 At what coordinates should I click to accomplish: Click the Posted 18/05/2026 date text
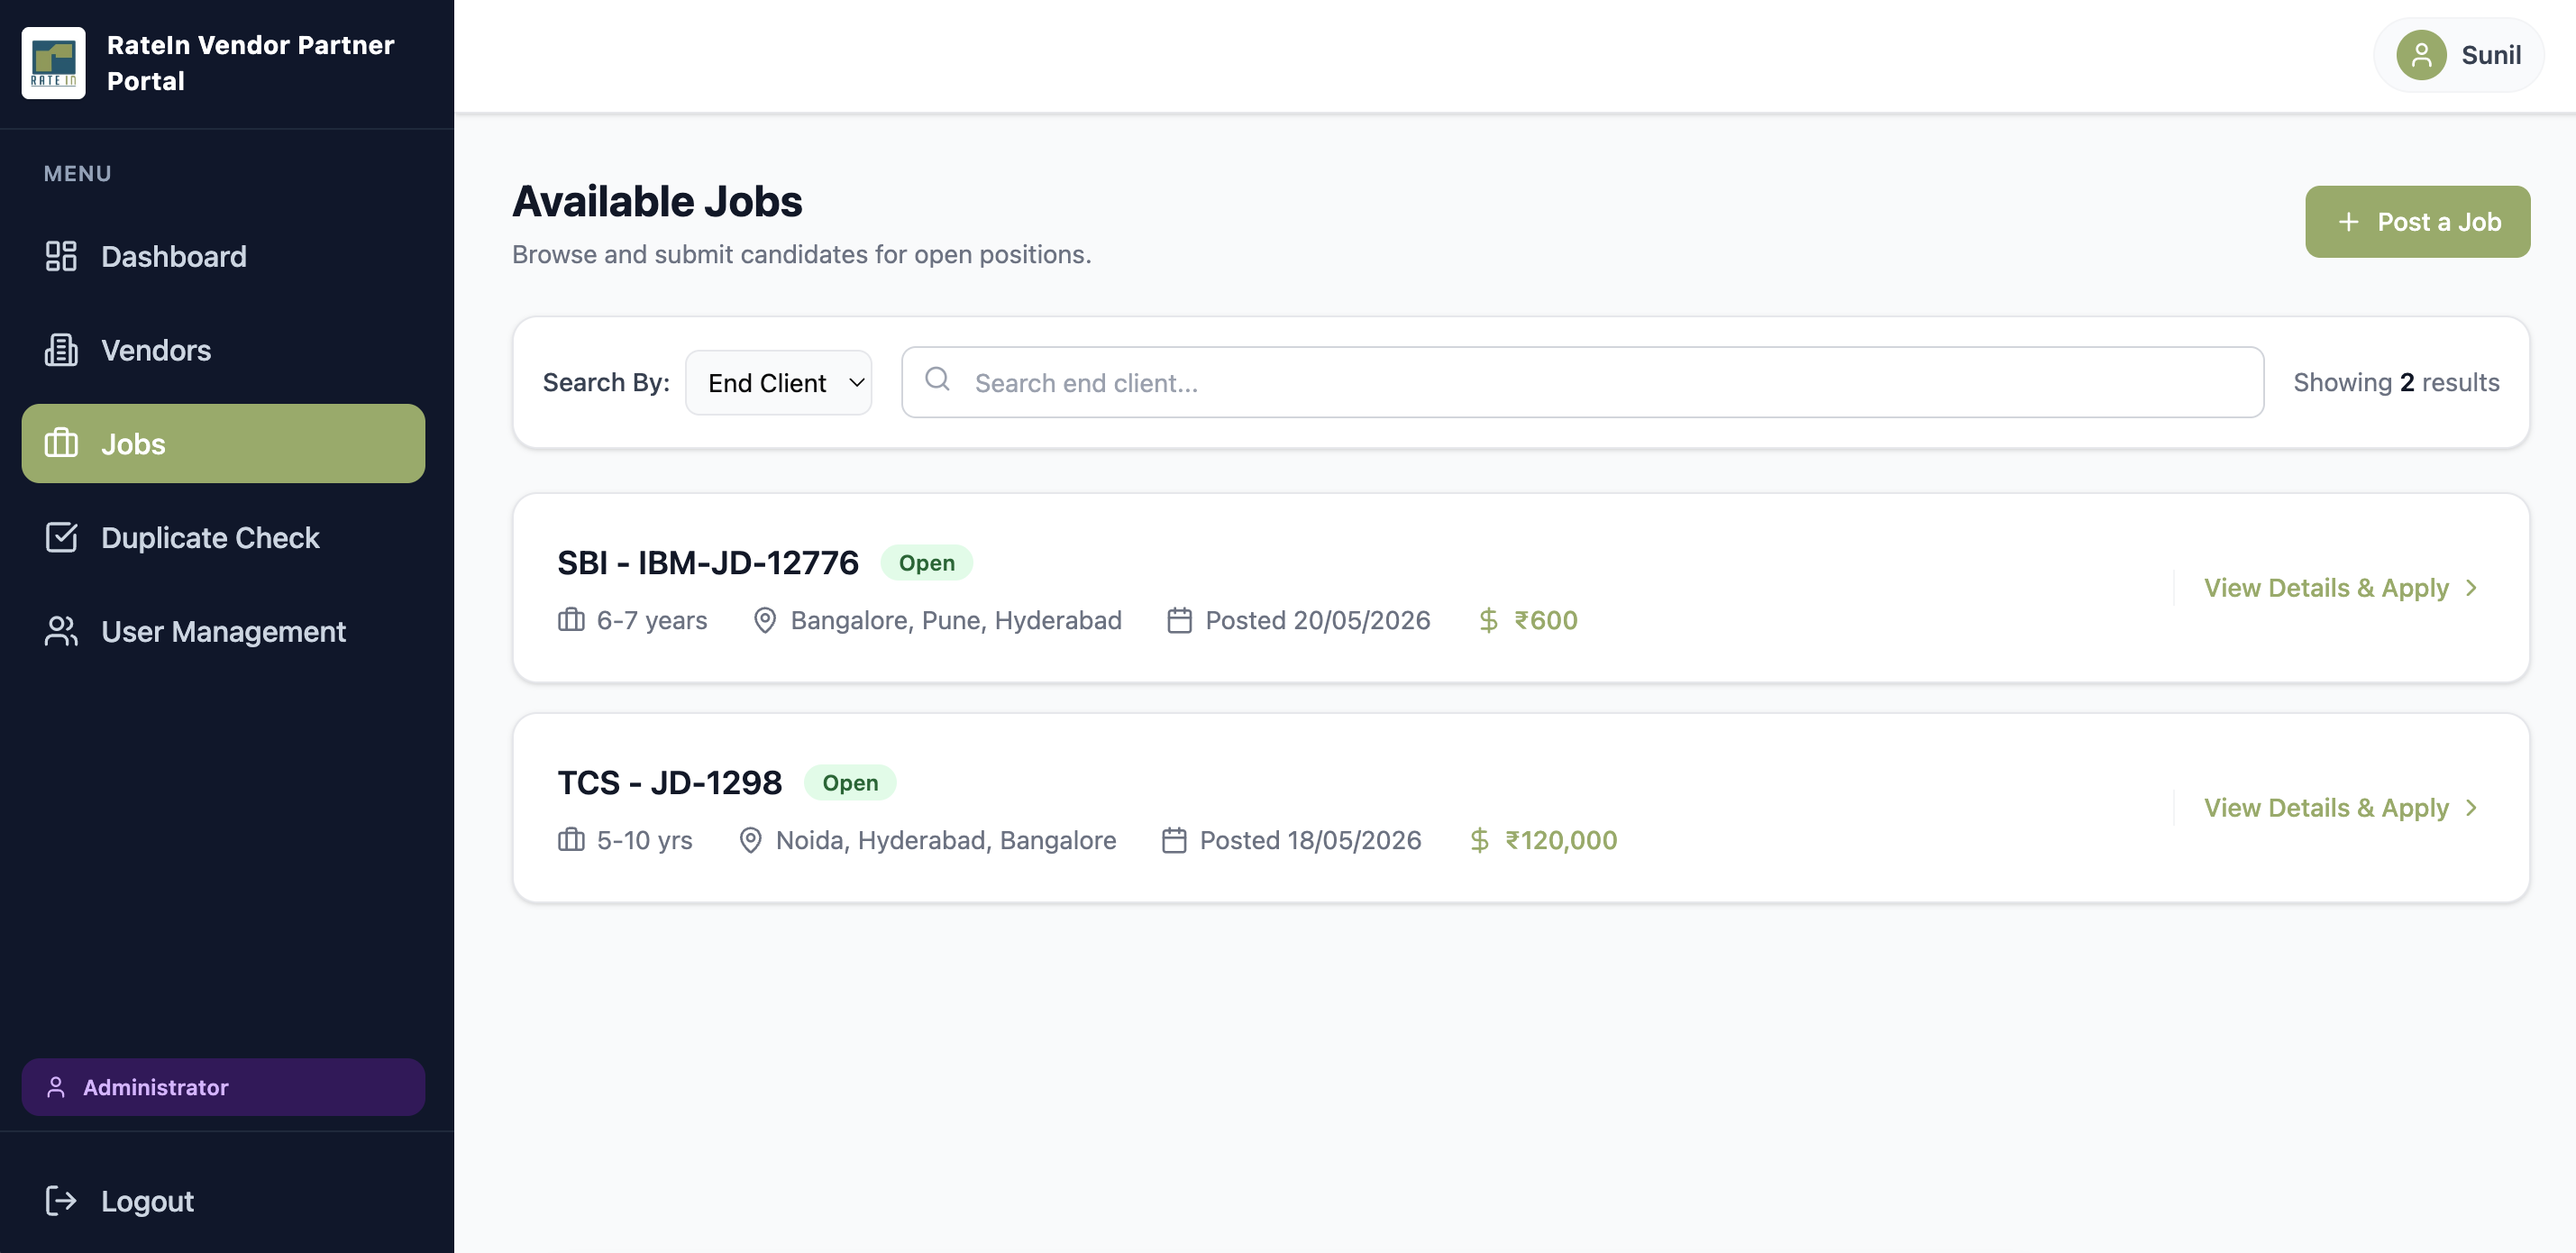tap(1310, 840)
